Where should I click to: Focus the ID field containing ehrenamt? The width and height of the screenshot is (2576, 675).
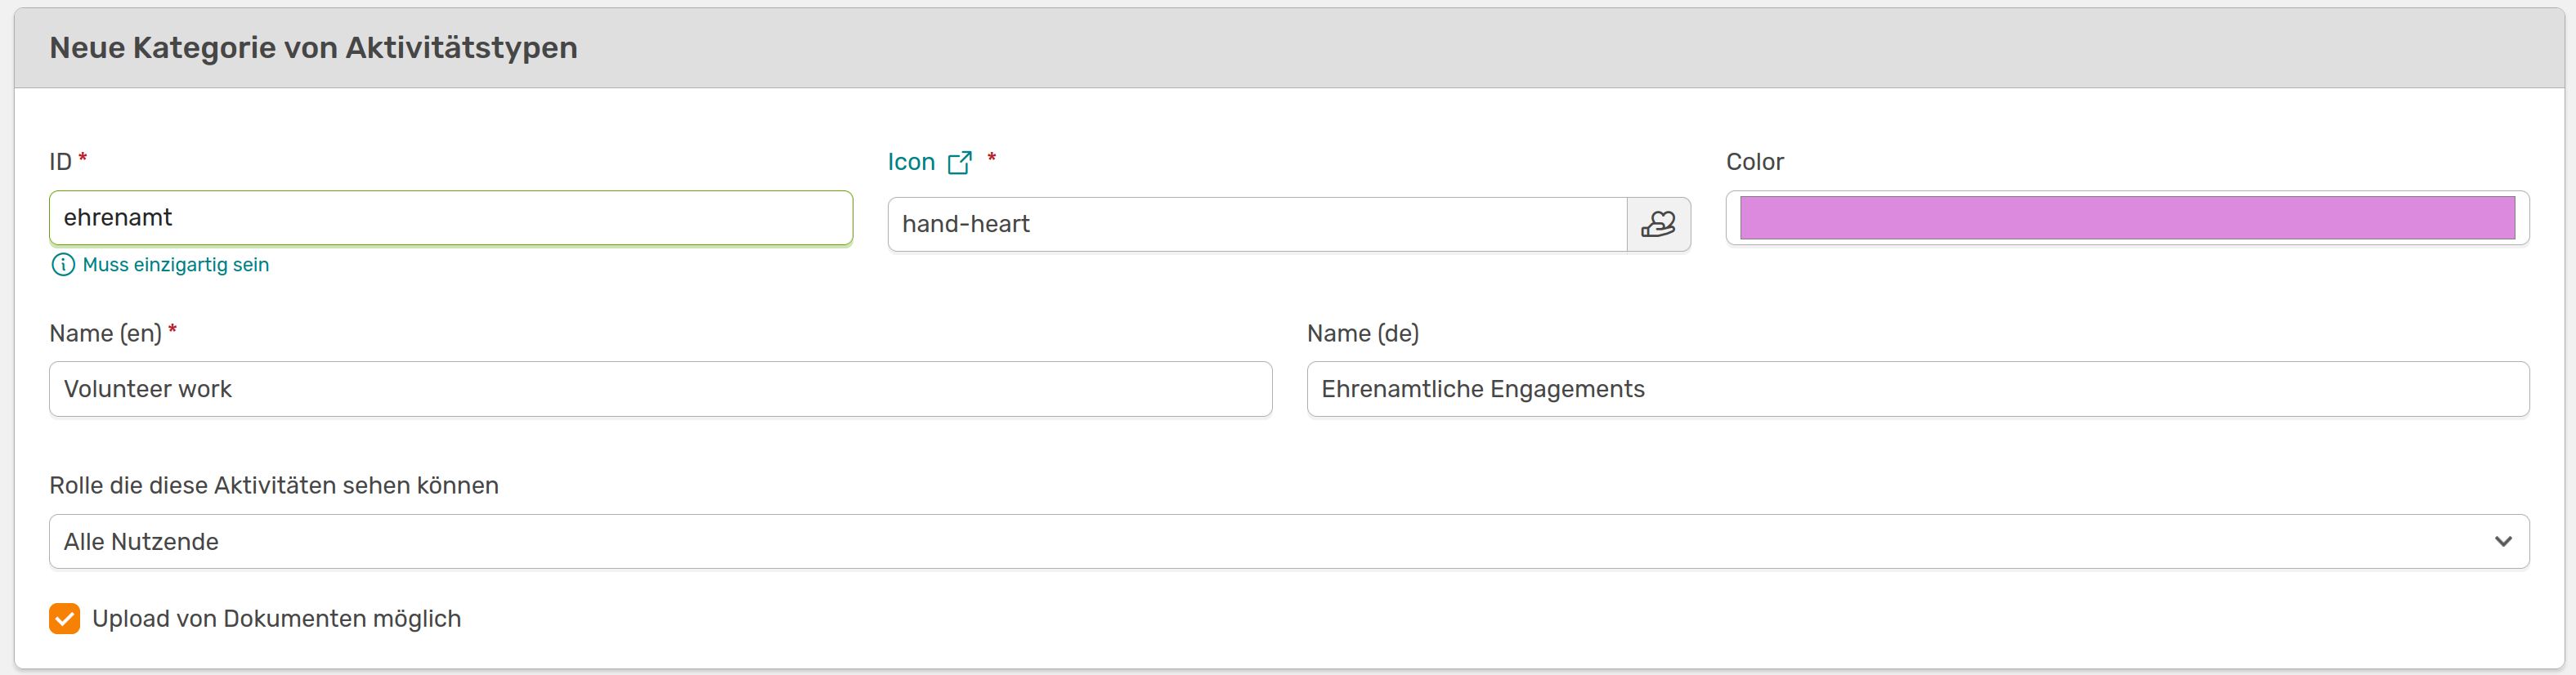point(451,218)
